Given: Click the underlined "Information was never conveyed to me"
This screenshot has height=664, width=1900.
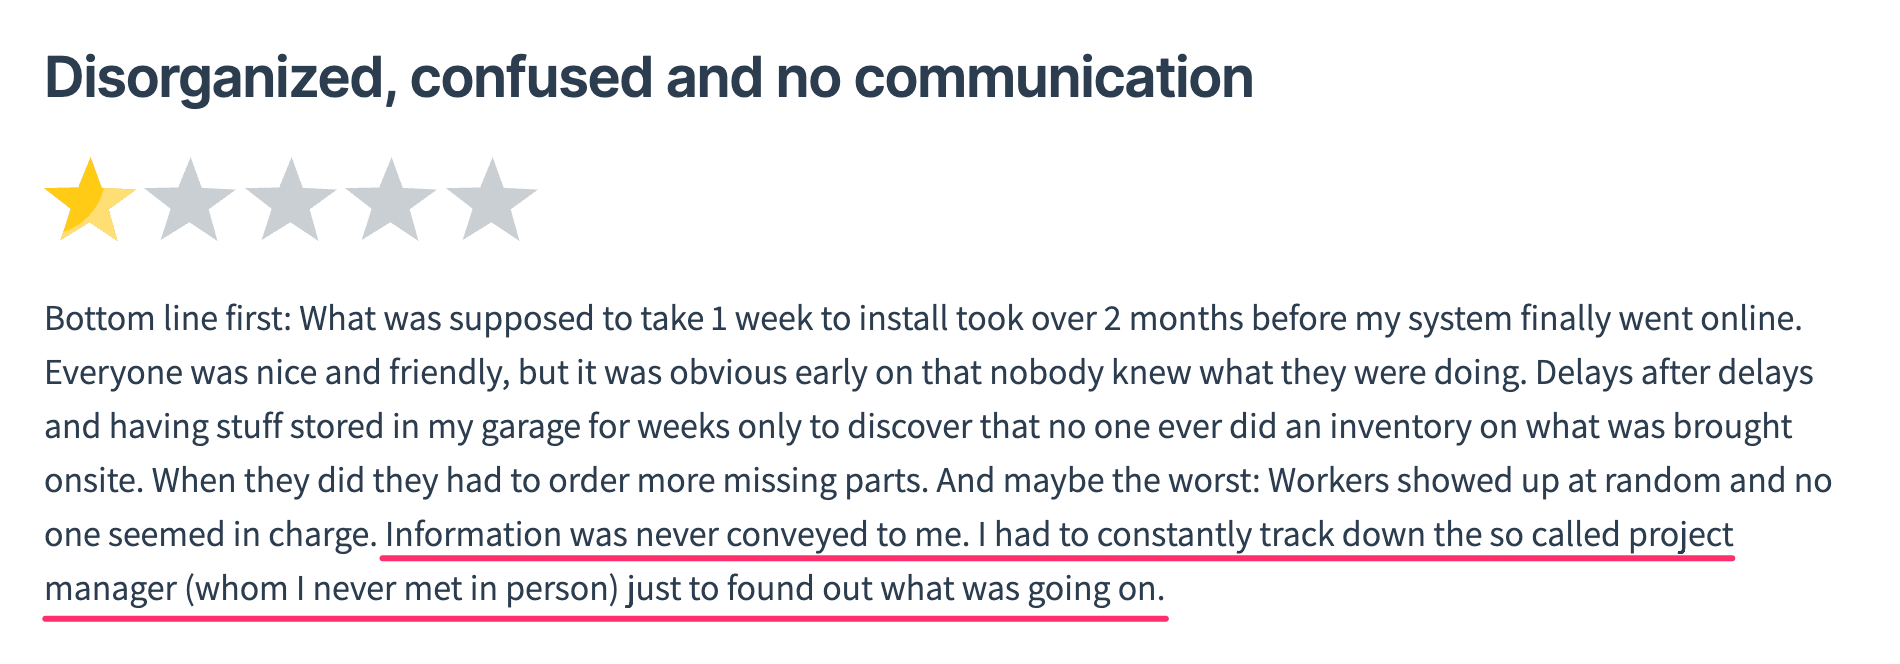Looking at the screenshot, I should point(676,535).
